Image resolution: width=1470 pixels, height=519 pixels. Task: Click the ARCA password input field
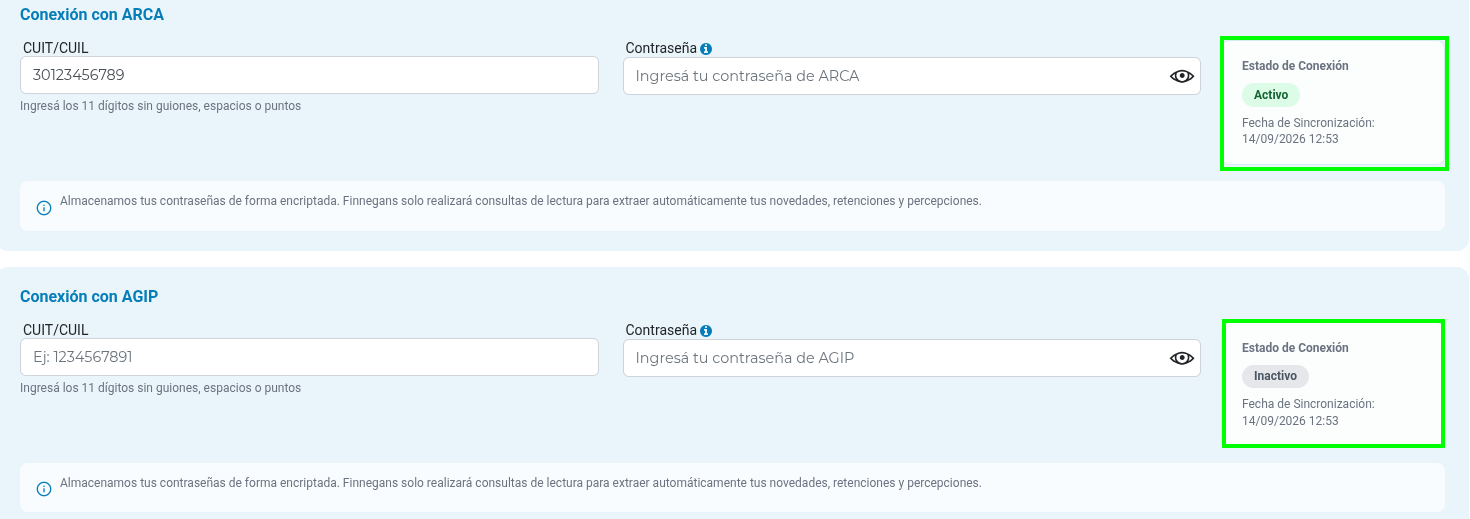click(x=912, y=76)
